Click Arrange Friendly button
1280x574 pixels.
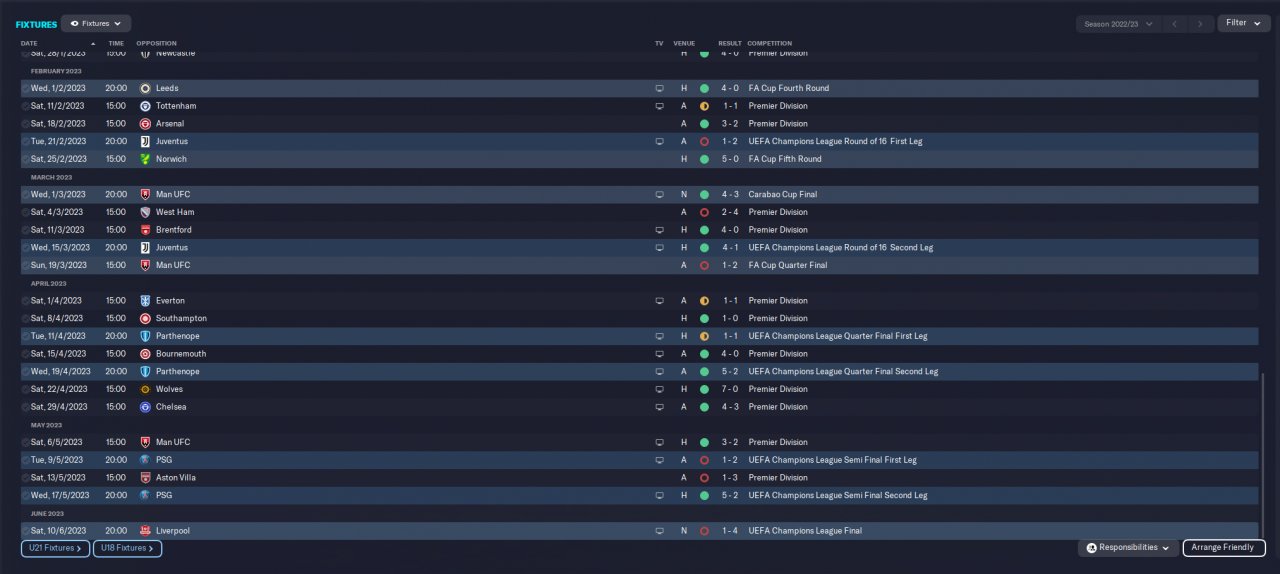[x=1224, y=548]
